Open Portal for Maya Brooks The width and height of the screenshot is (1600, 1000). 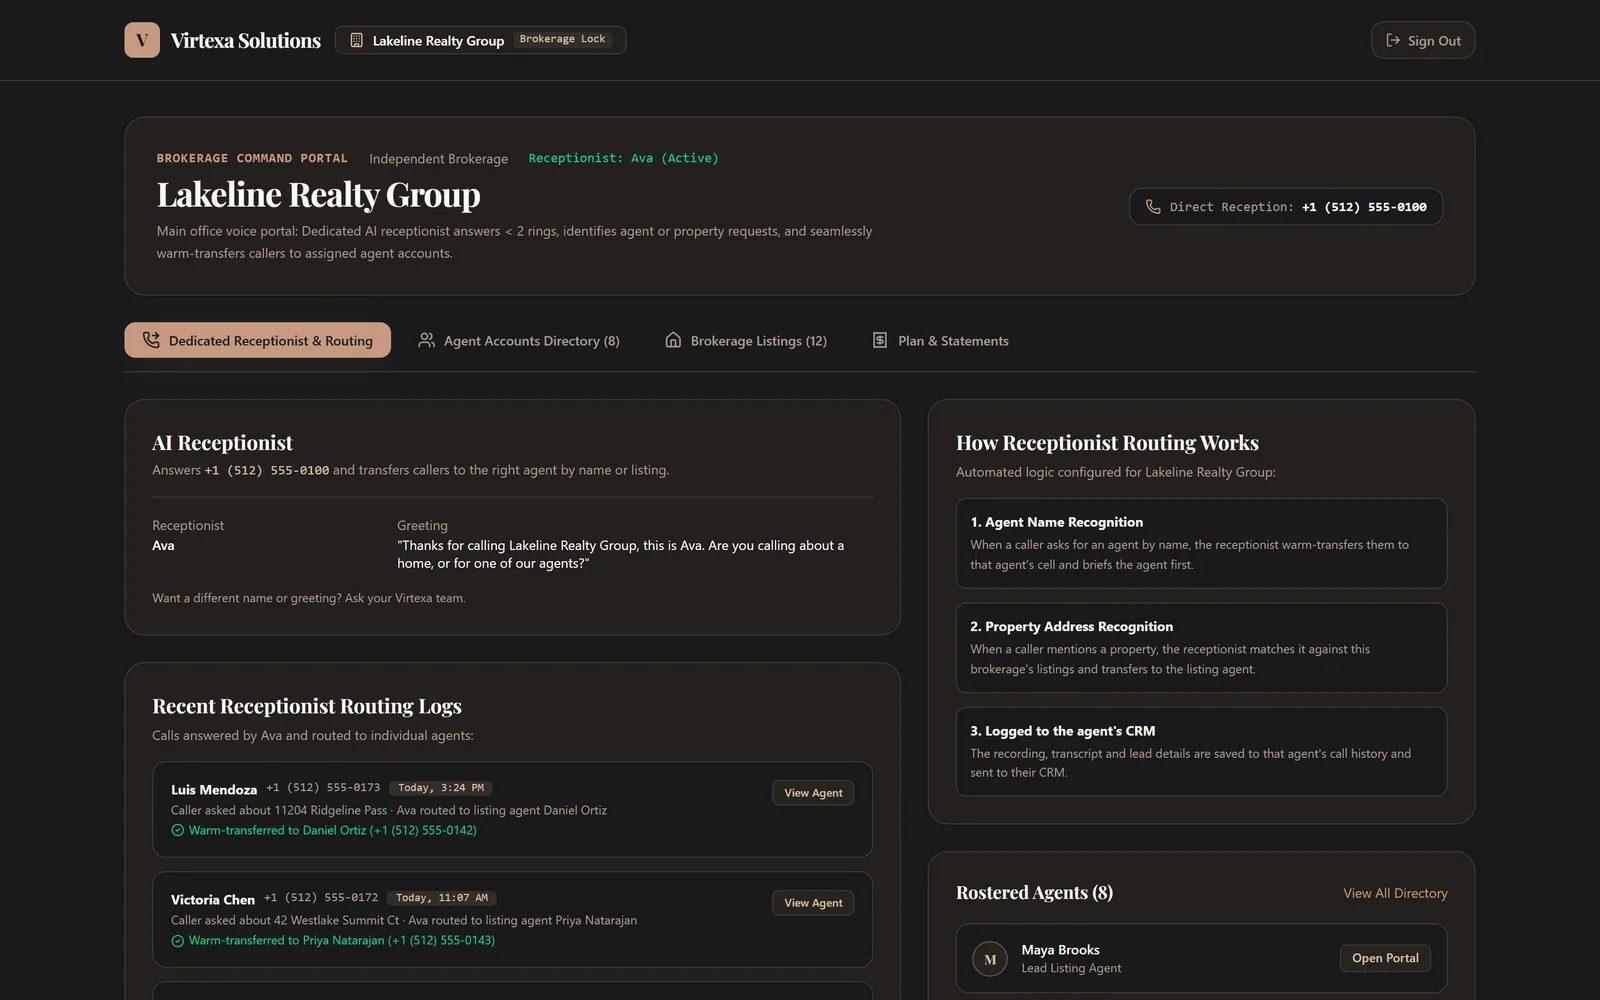click(1385, 958)
